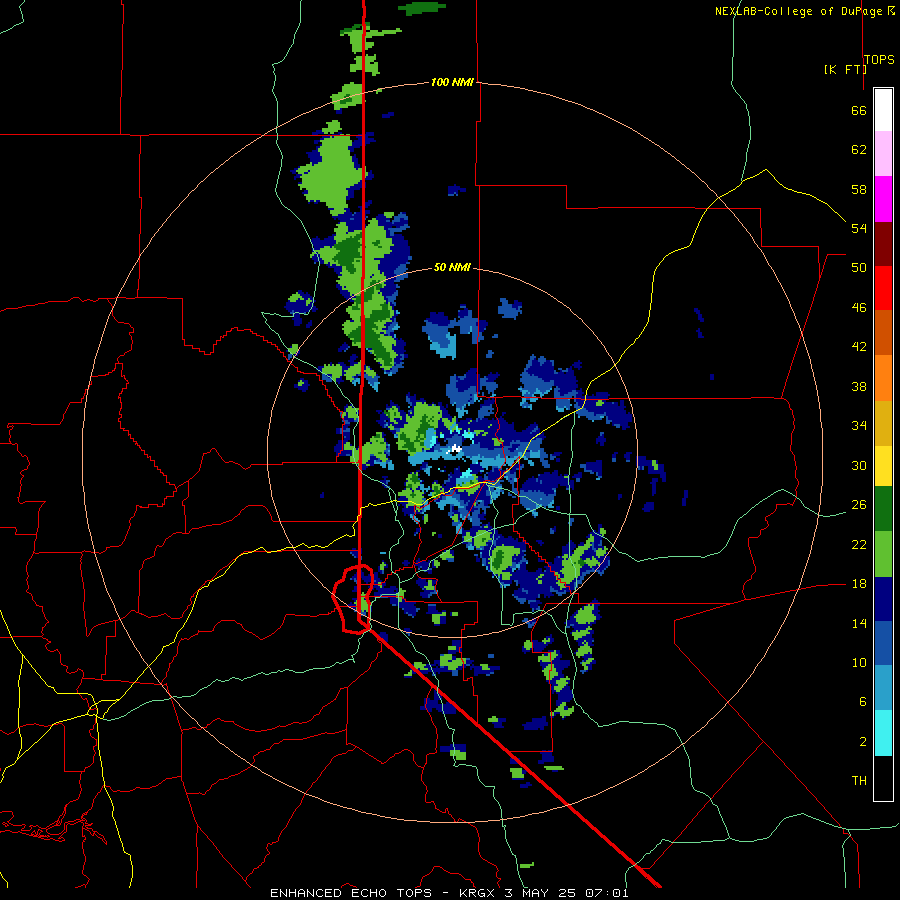The image size is (900, 900).
Task: Click the 07:01 timestamp
Action: point(607,893)
